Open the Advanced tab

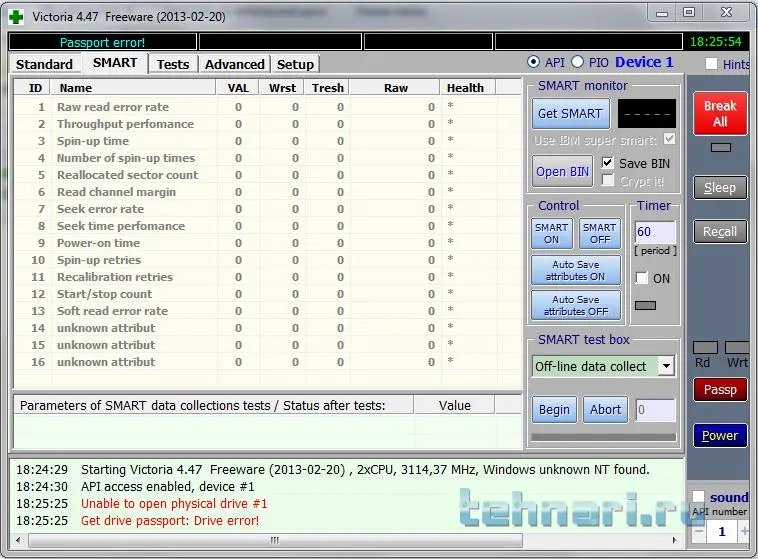(234, 64)
